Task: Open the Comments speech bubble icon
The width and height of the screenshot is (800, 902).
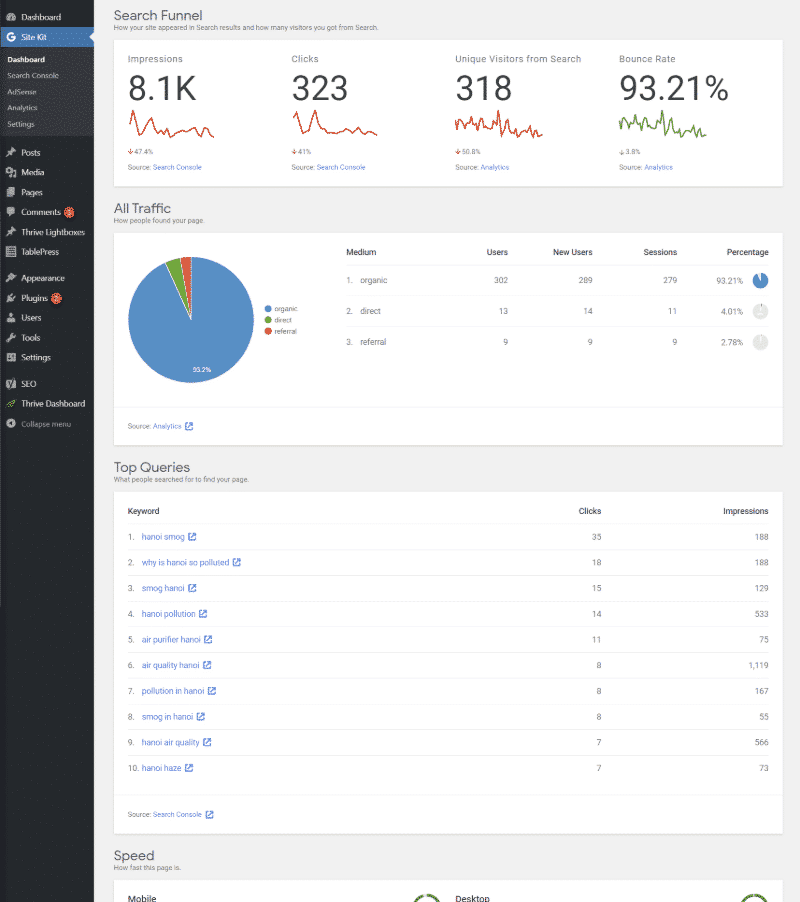Action: pyautogui.click(x=10, y=212)
